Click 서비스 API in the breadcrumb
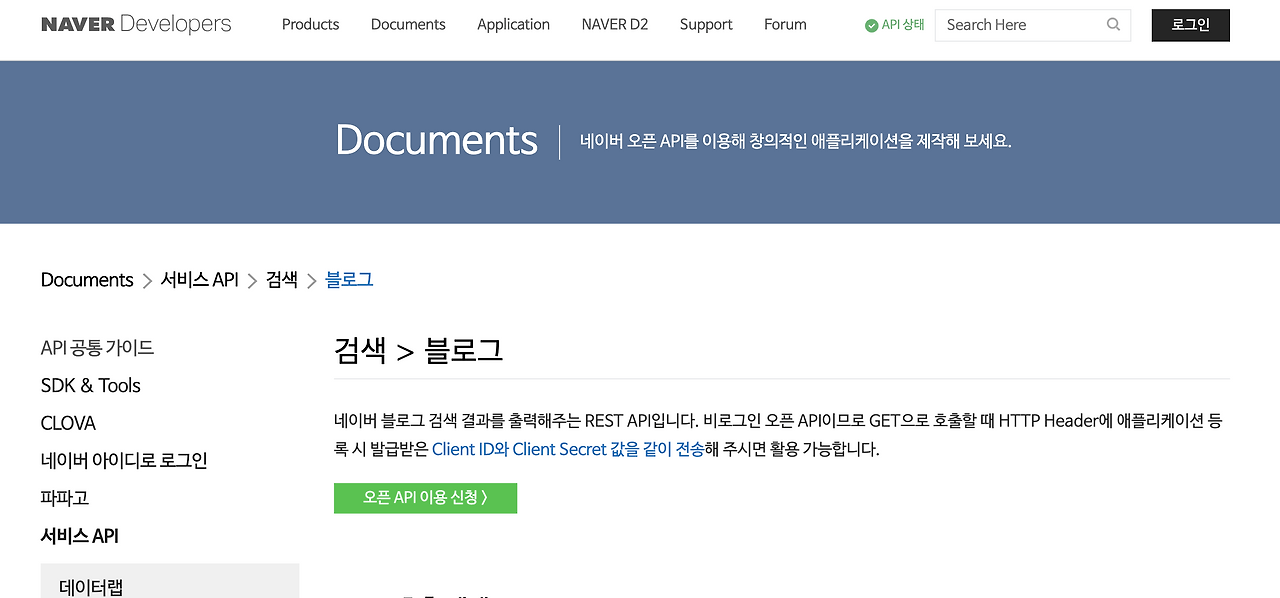 click(199, 280)
